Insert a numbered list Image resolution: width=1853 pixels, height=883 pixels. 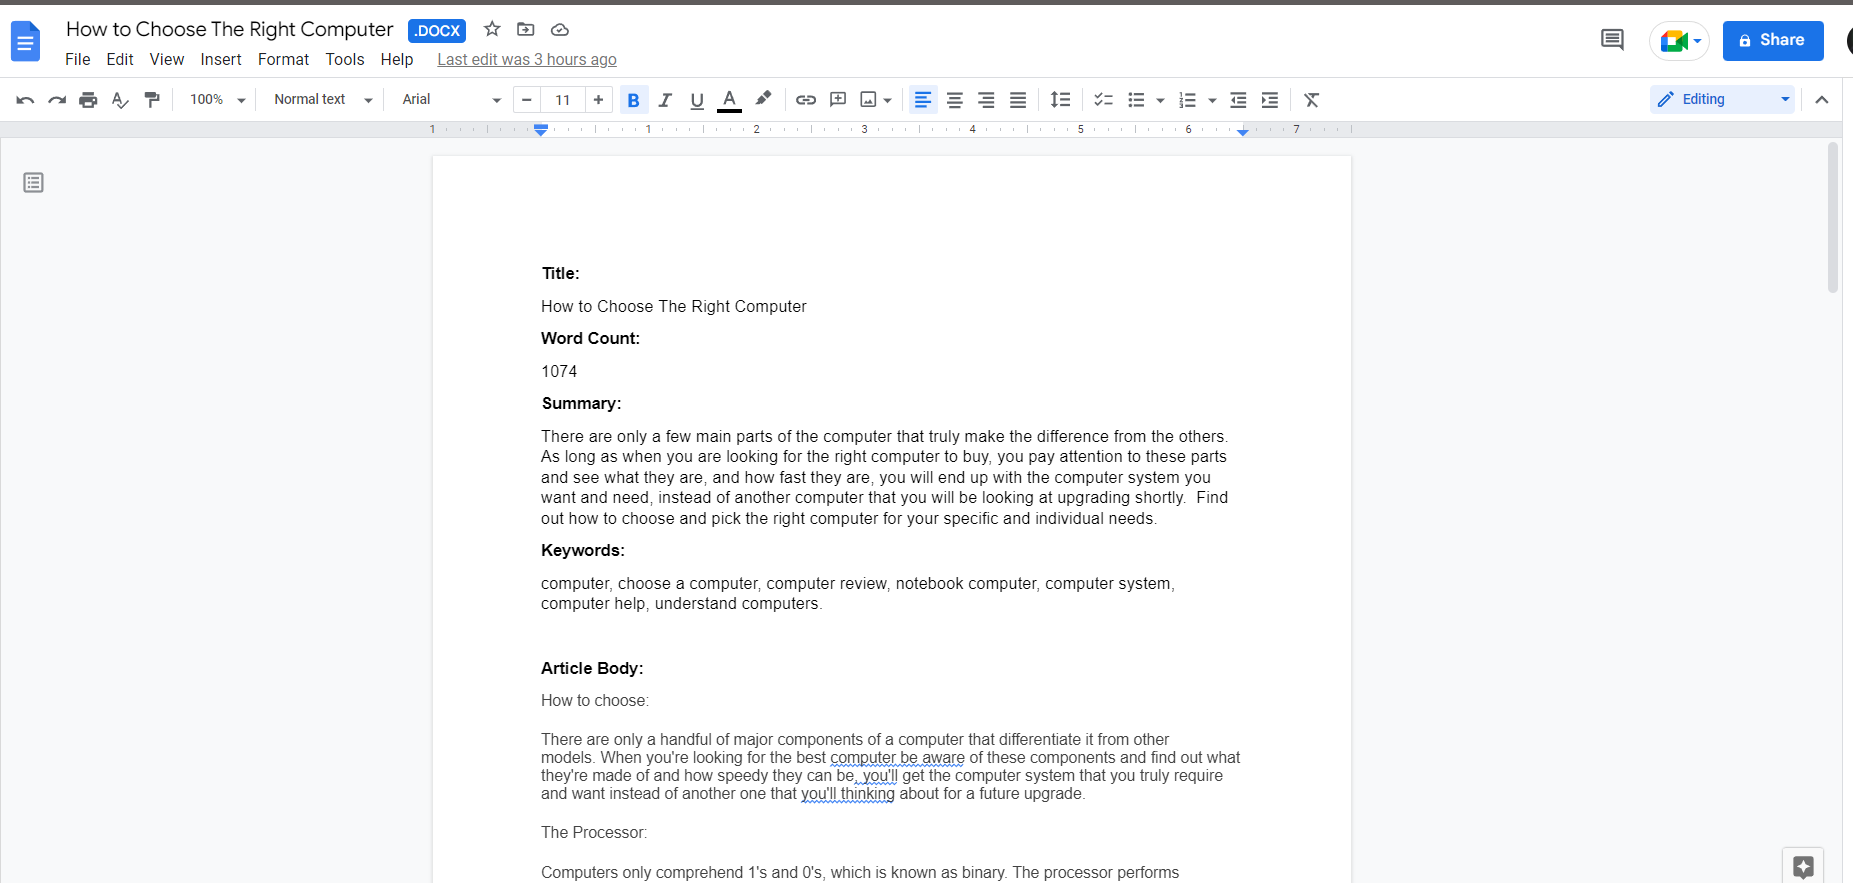[1187, 100]
